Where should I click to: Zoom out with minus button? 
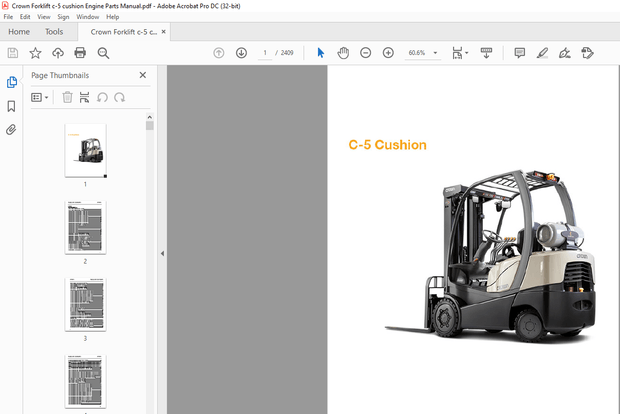(366, 53)
